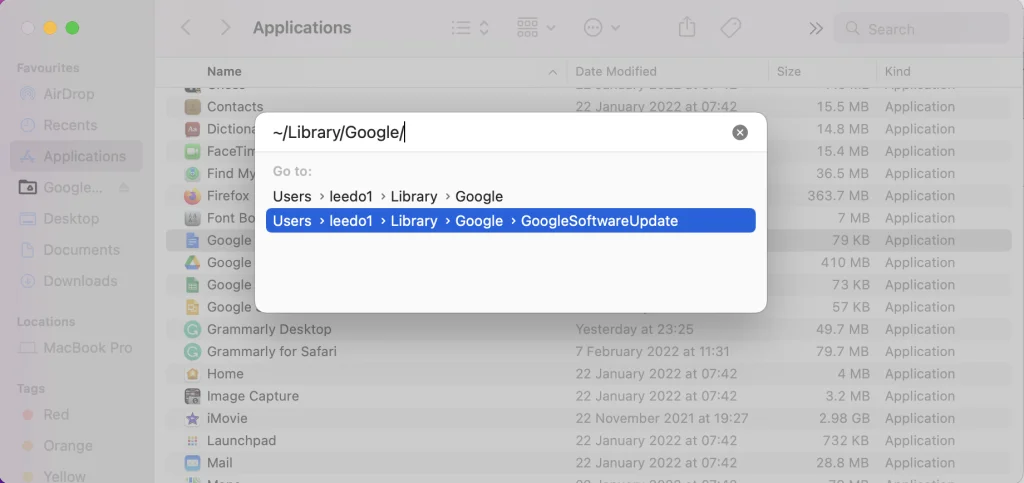The height and width of the screenshot is (483, 1024).
Task: Click the 2.98 GB size value
Action: pos(844,418)
